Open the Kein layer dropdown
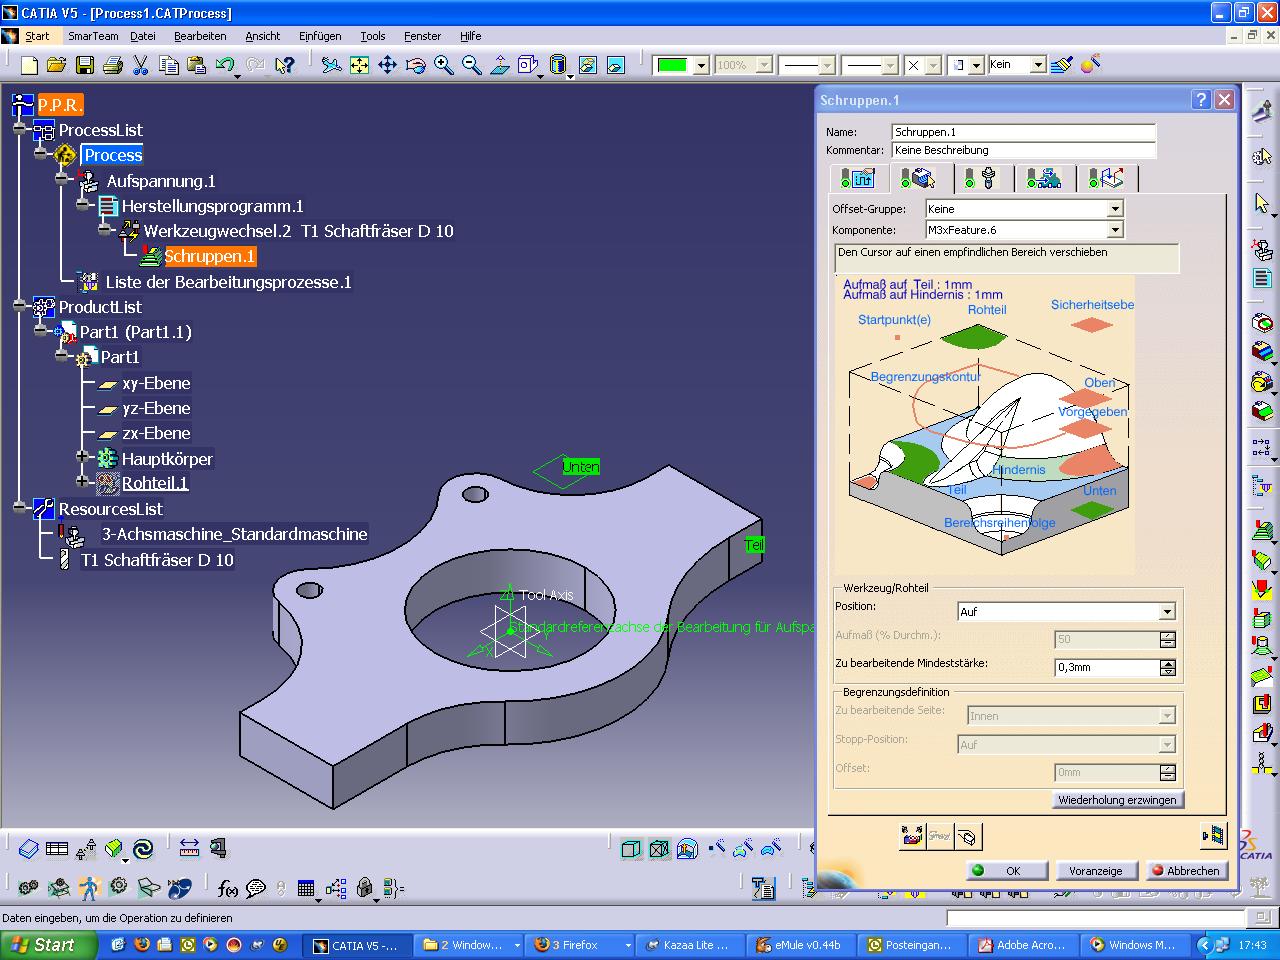This screenshot has height=960, width=1280. [x=1038, y=65]
